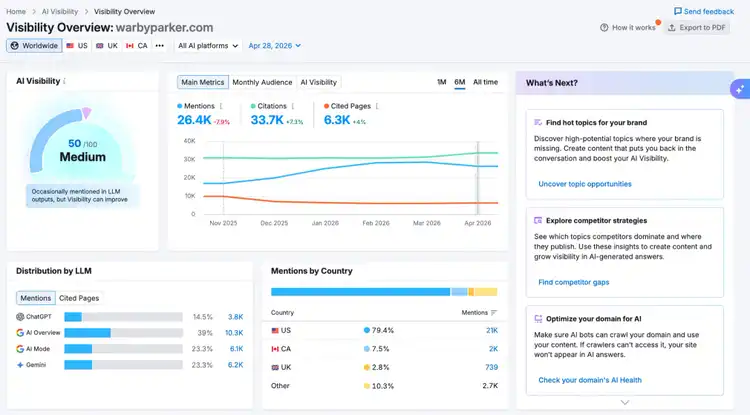The height and width of the screenshot is (415, 750).
Task: Click ChatGPT 3.8K mentions value
Action: coord(235,317)
